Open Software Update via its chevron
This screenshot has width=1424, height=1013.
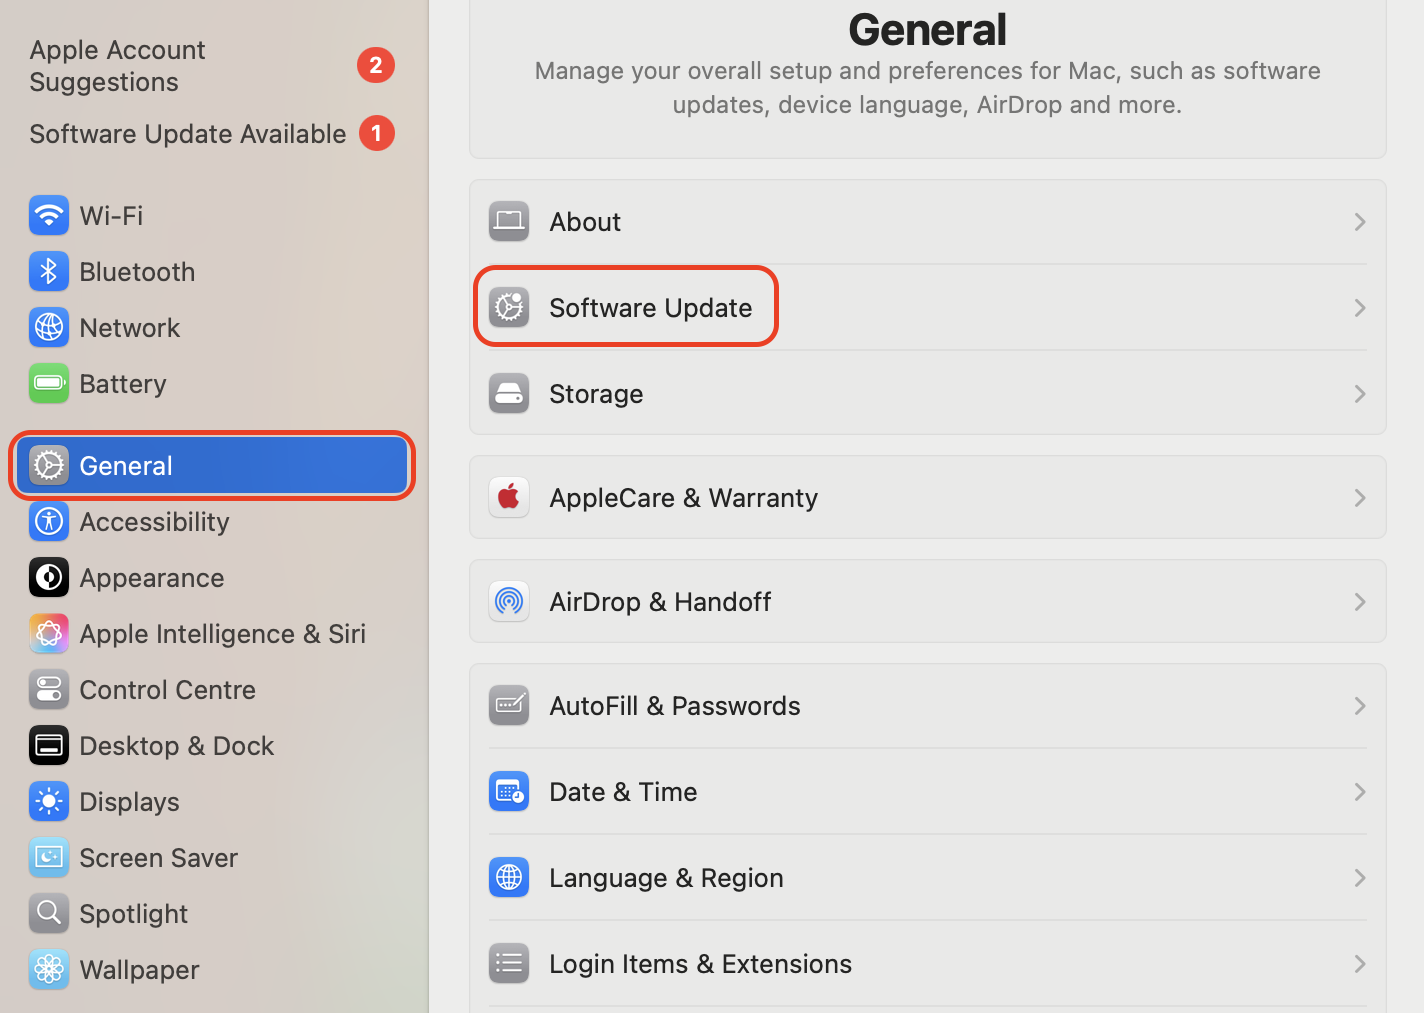(x=1359, y=307)
